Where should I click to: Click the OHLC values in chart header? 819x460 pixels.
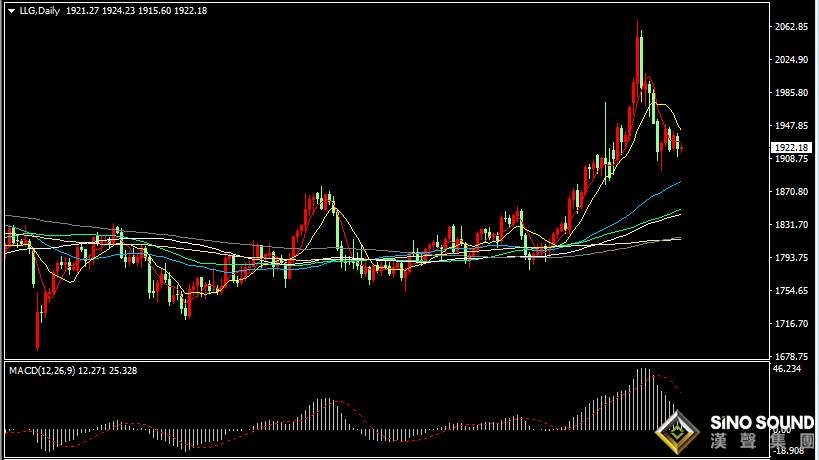pos(136,11)
